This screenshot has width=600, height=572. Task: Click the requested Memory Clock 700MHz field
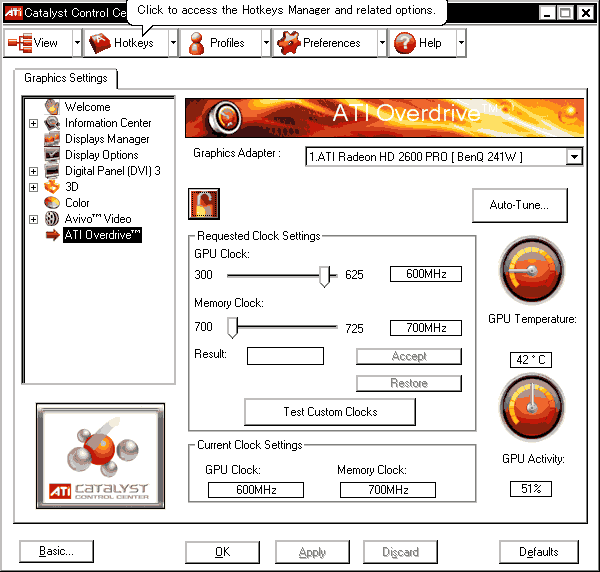pos(426,328)
